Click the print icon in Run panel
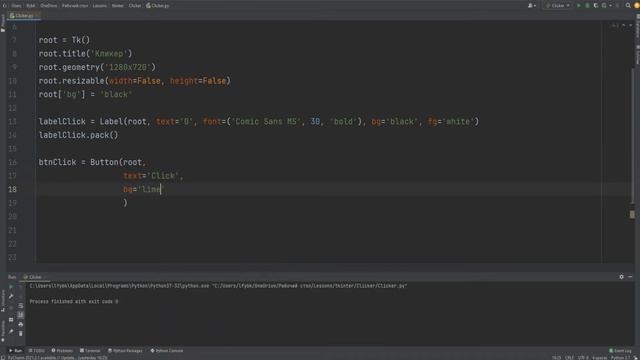The height and width of the screenshot is (360, 640). tap(20, 324)
